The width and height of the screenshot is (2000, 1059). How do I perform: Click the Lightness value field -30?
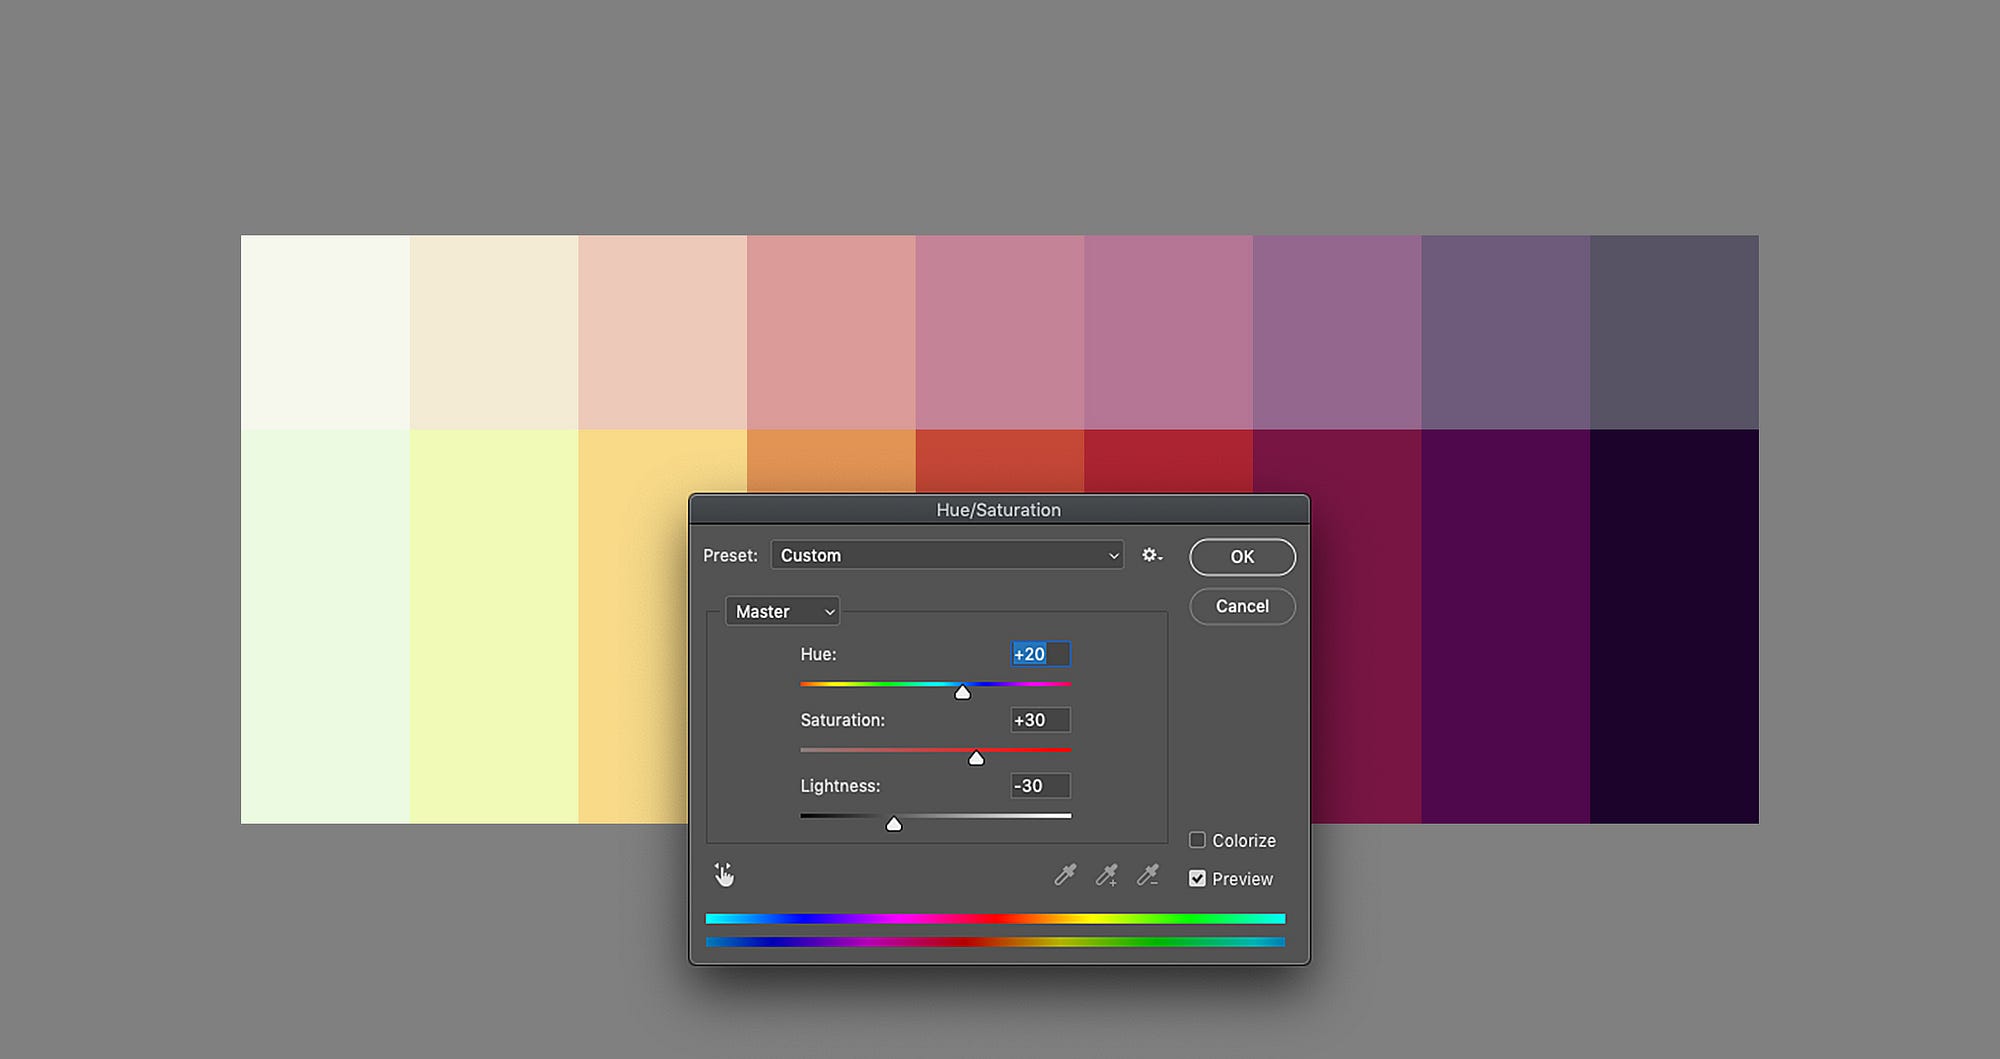tap(1040, 786)
